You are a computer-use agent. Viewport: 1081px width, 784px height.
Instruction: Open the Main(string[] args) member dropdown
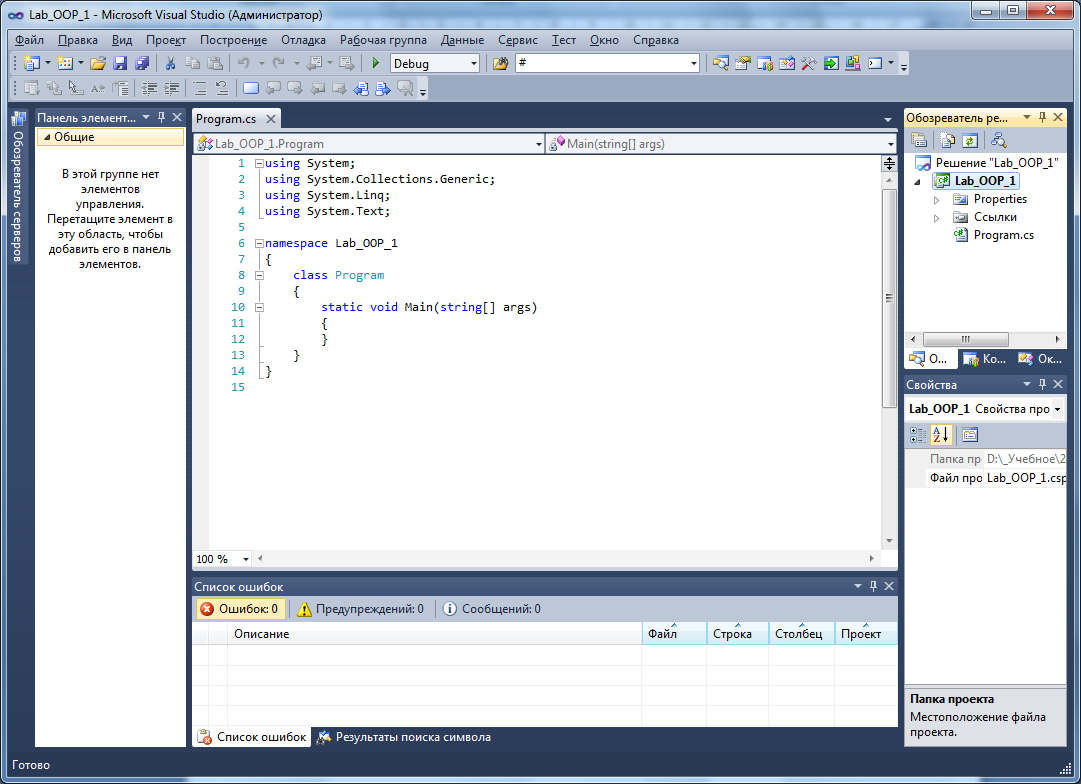click(890, 144)
